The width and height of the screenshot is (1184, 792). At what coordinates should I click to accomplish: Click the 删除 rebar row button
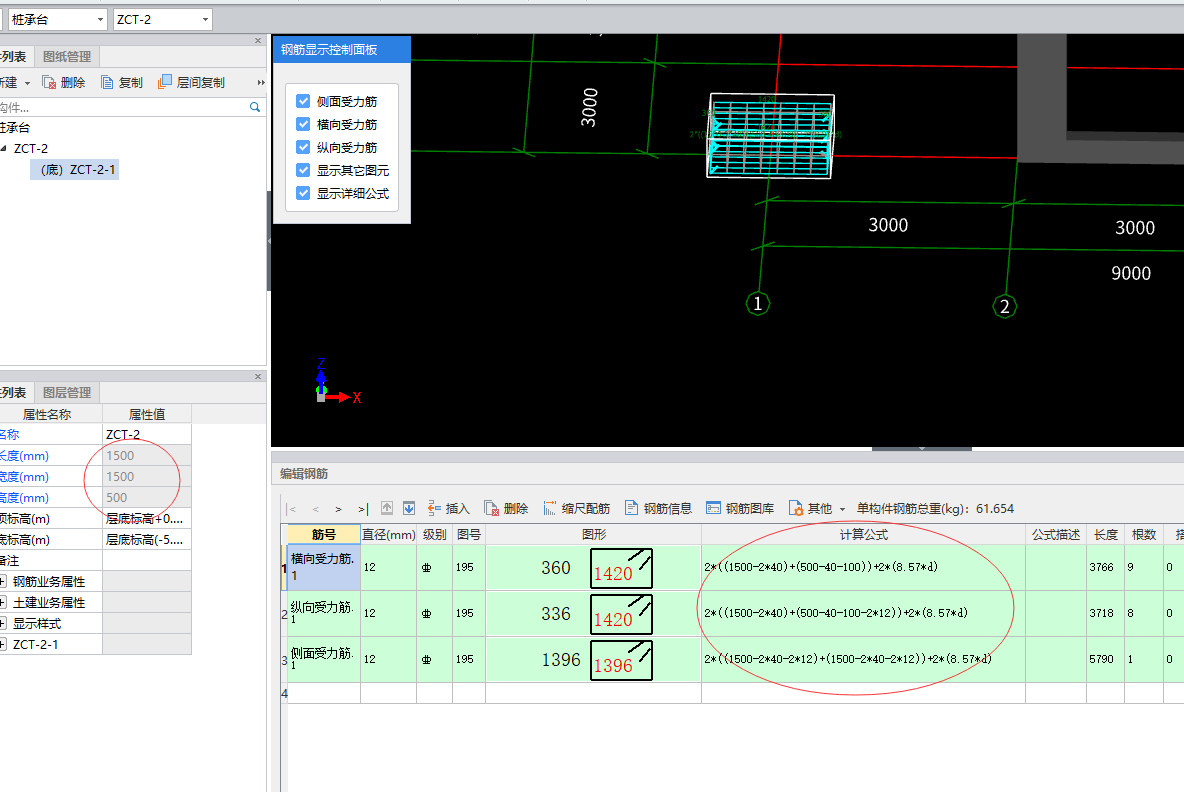(506, 508)
